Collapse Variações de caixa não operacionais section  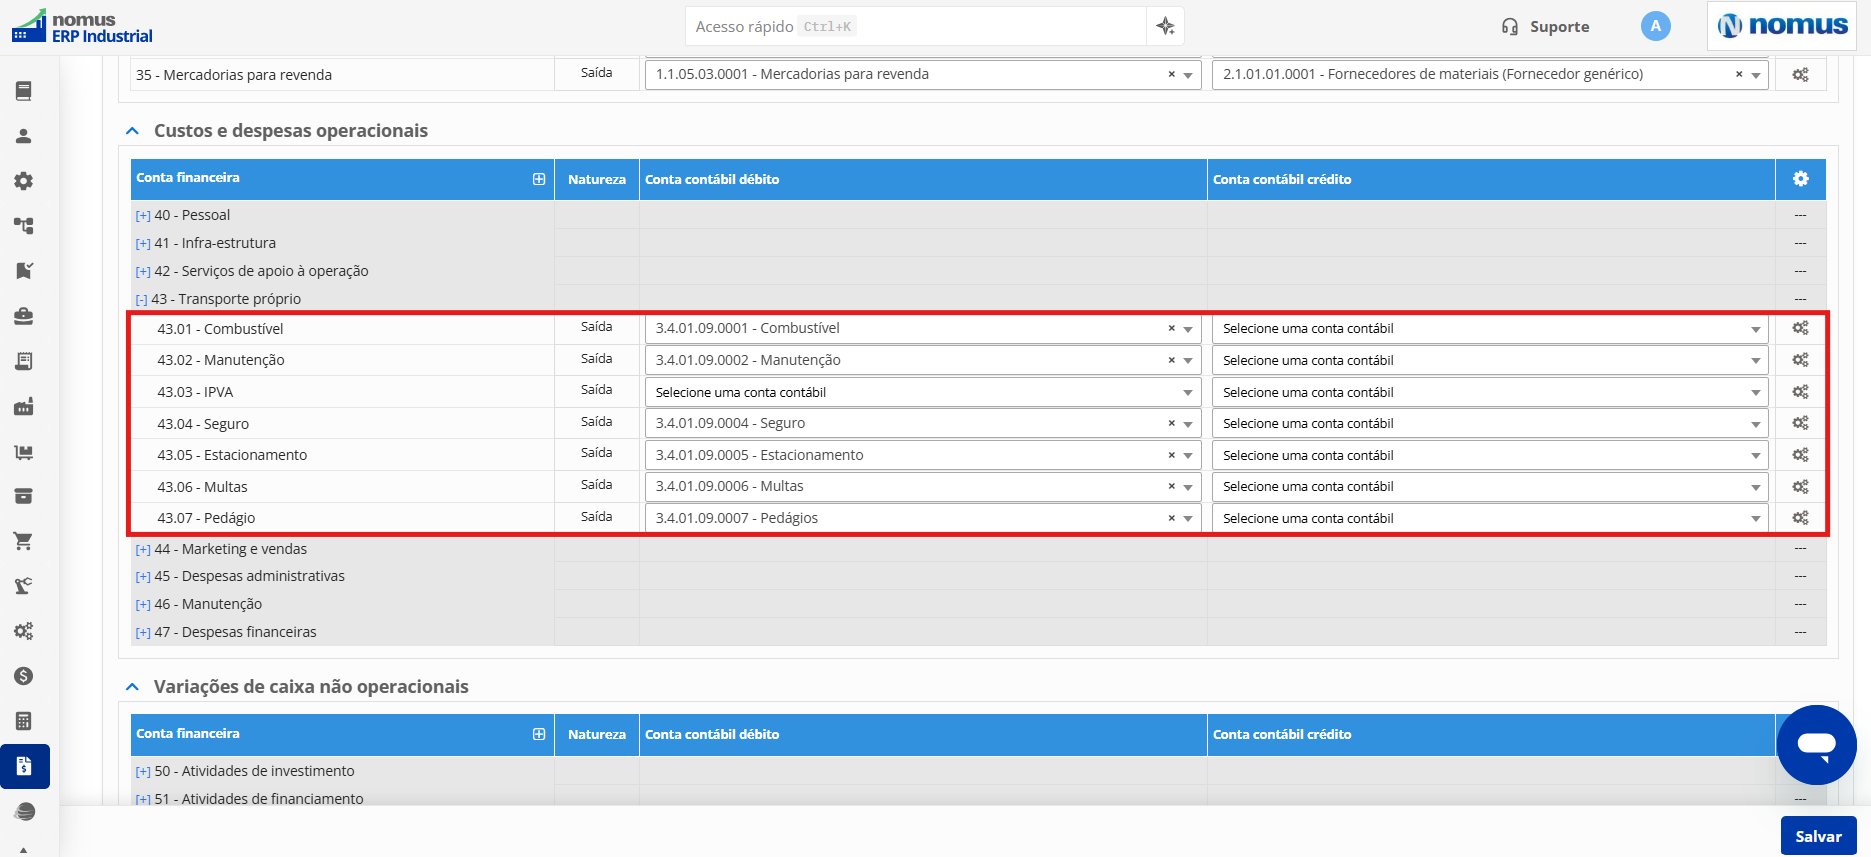pos(132,687)
